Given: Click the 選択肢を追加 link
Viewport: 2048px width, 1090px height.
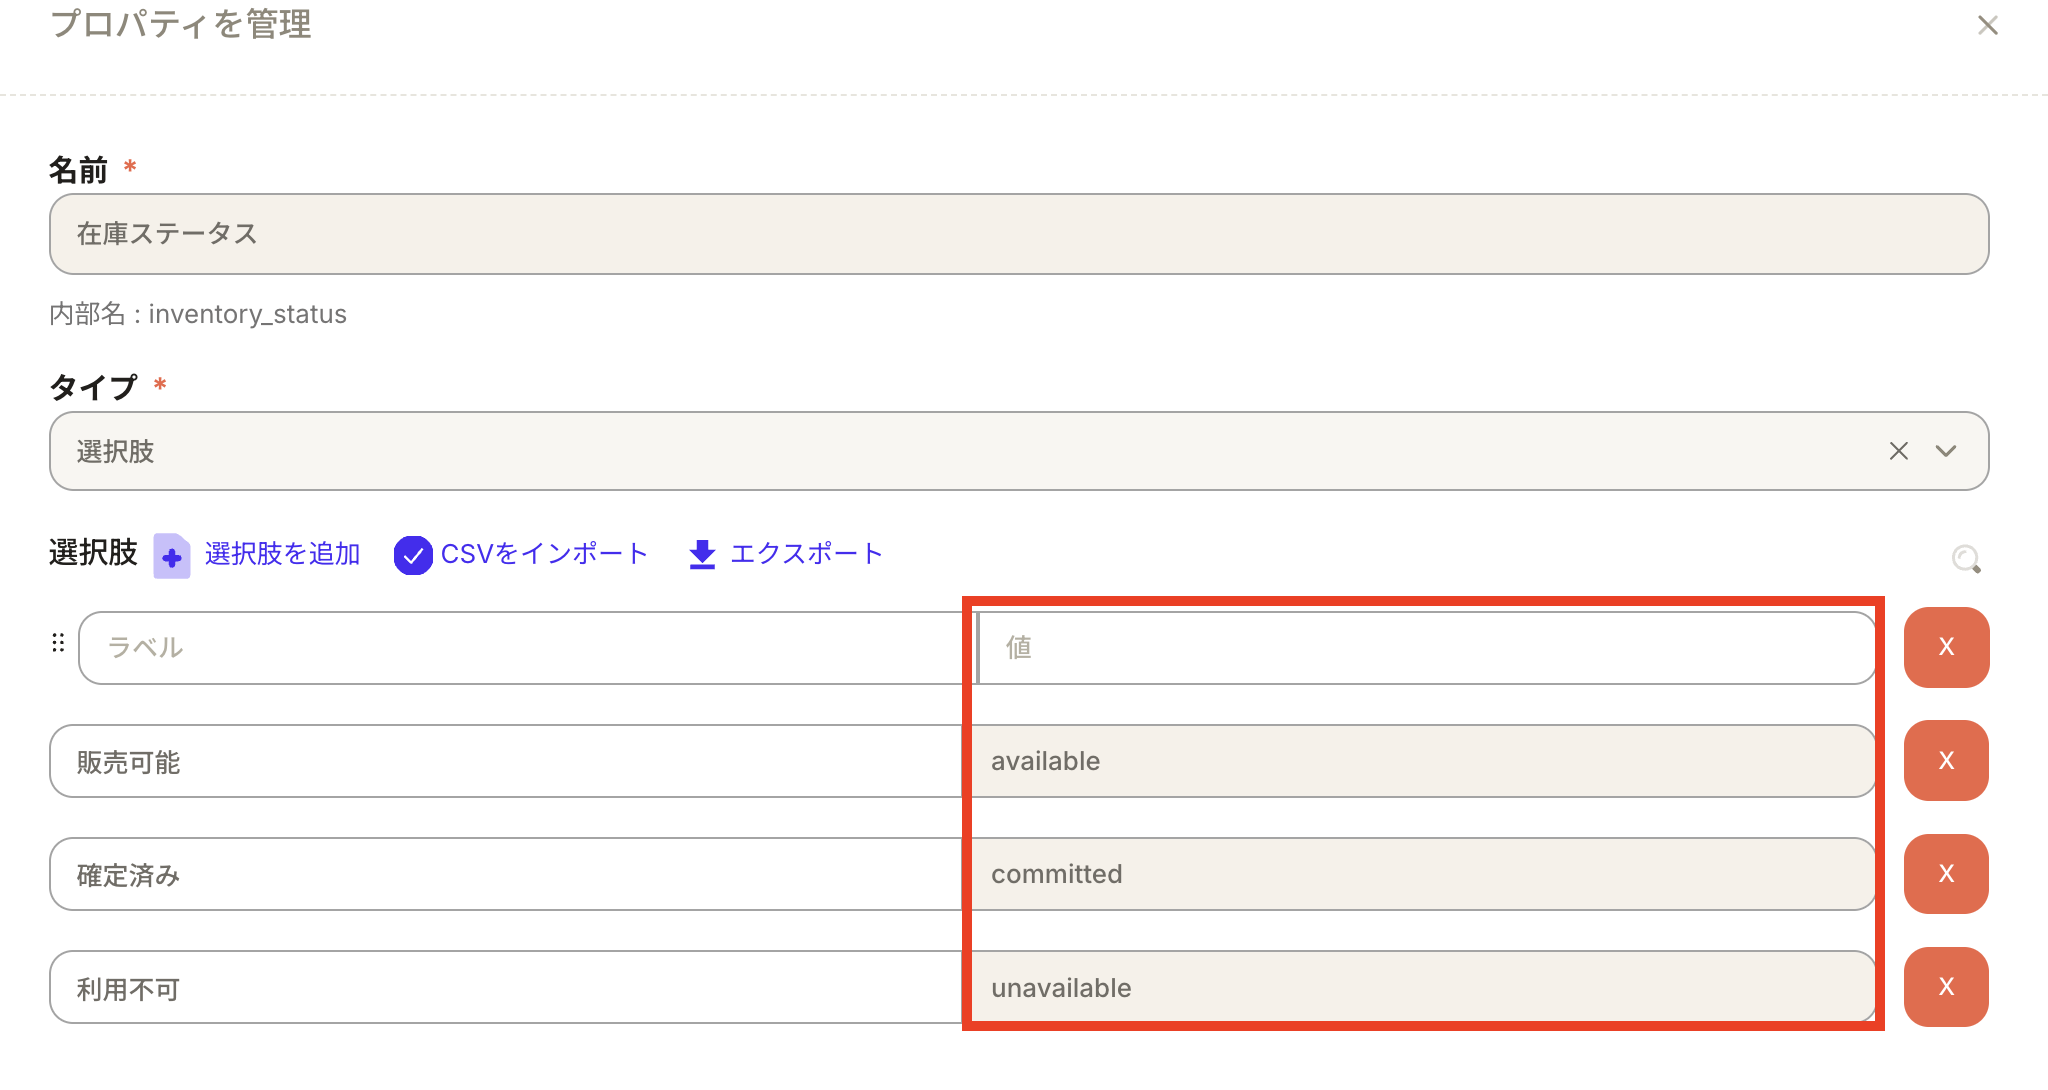Looking at the screenshot, I should (x=282, y=554).
